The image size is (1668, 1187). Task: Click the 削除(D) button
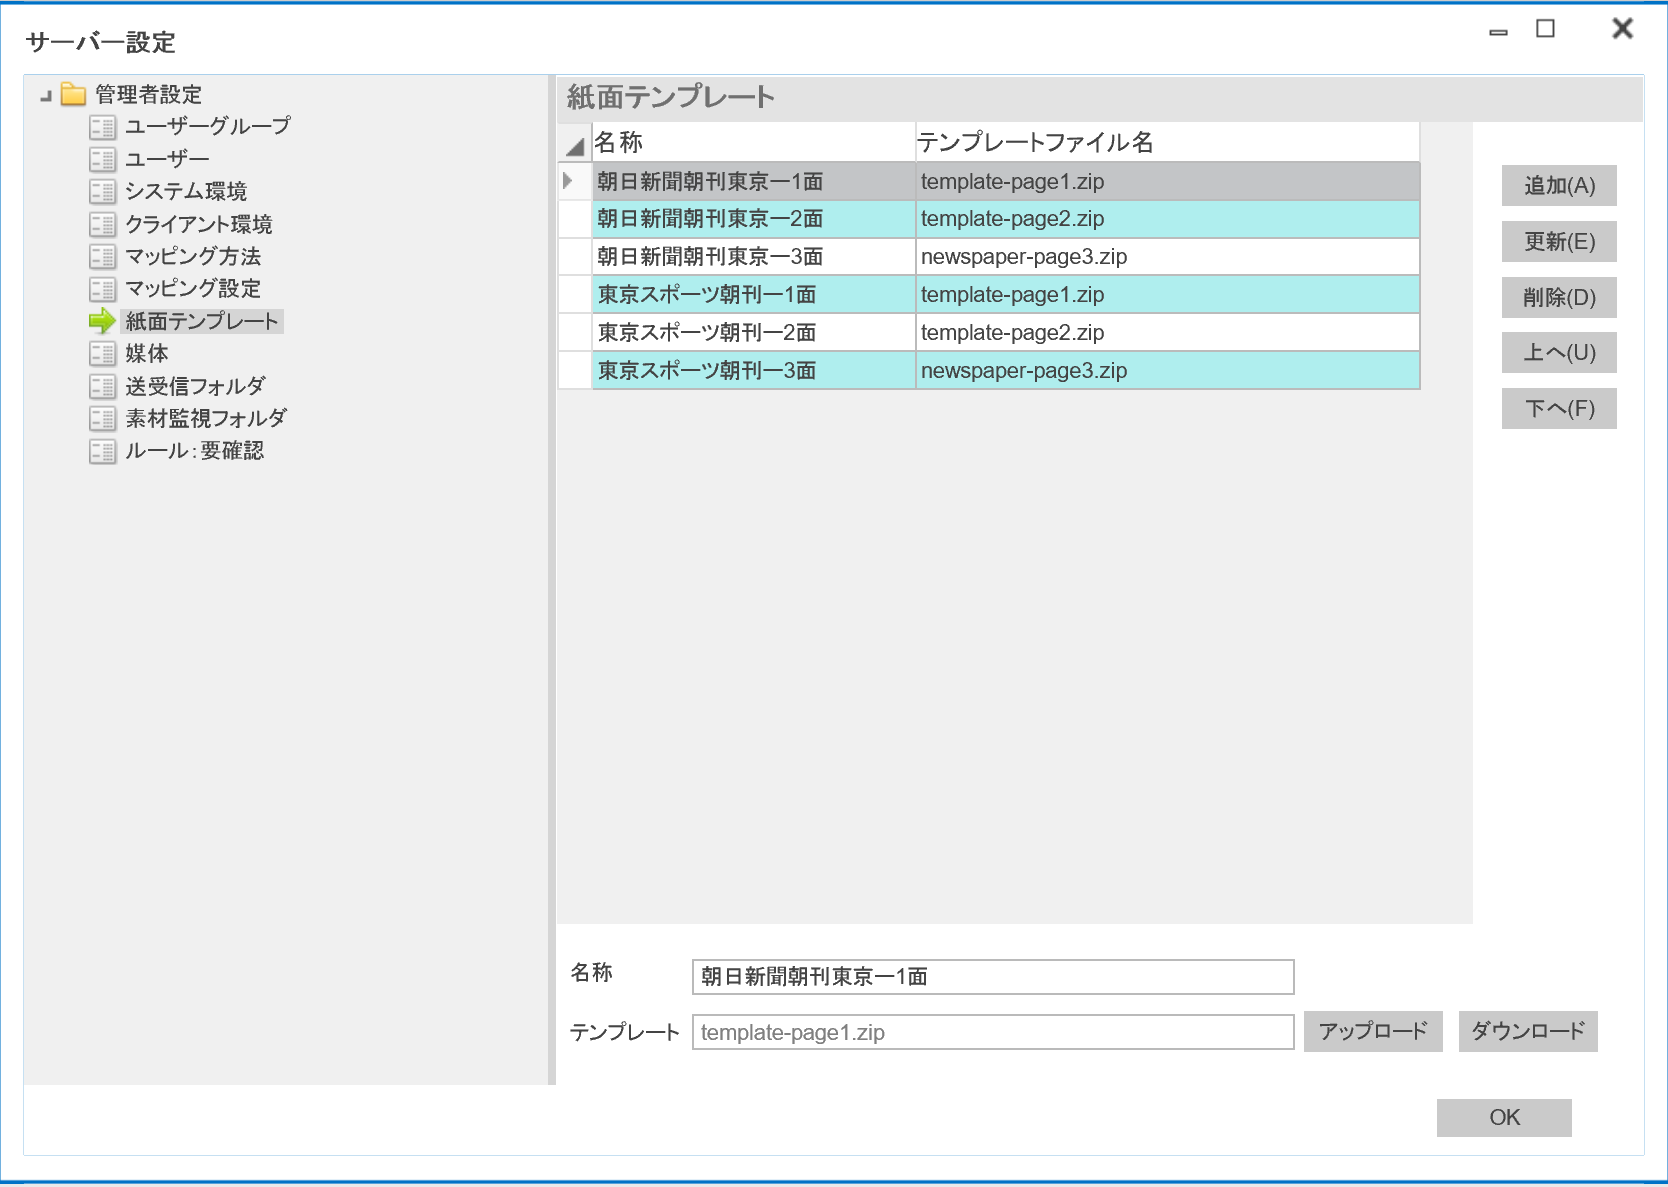point(1559,298)
